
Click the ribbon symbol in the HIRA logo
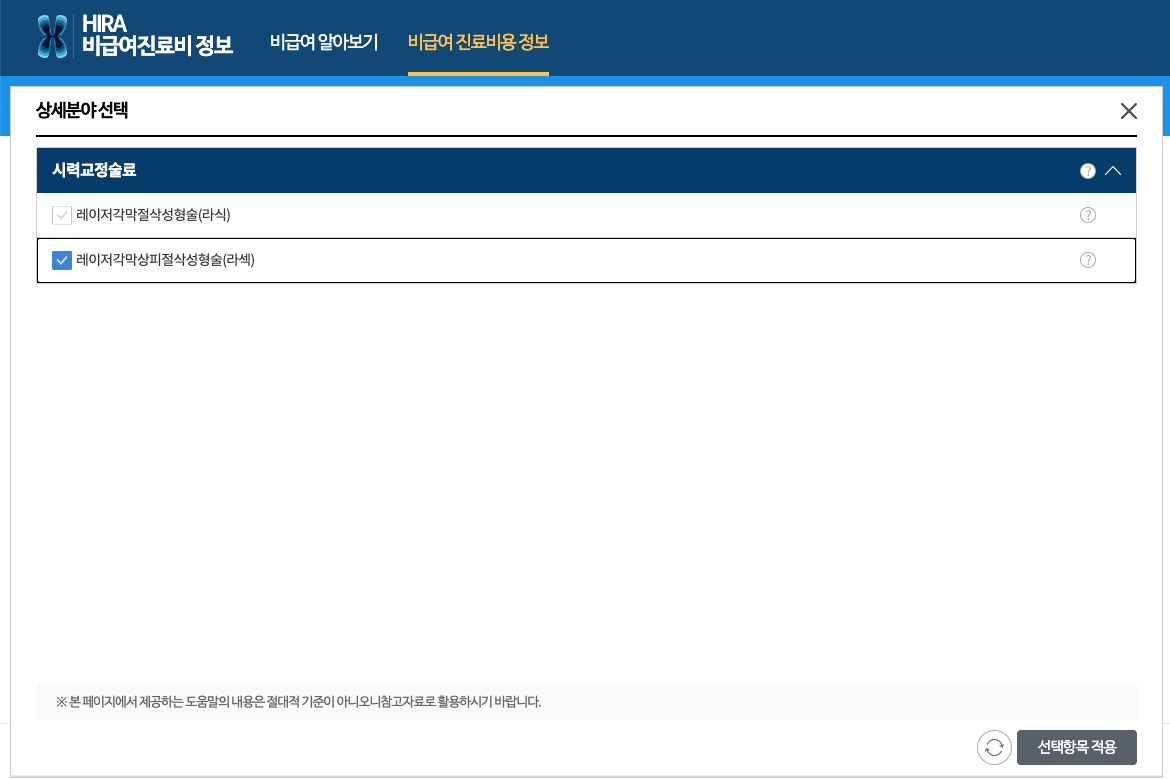click(x=51, y=37)
